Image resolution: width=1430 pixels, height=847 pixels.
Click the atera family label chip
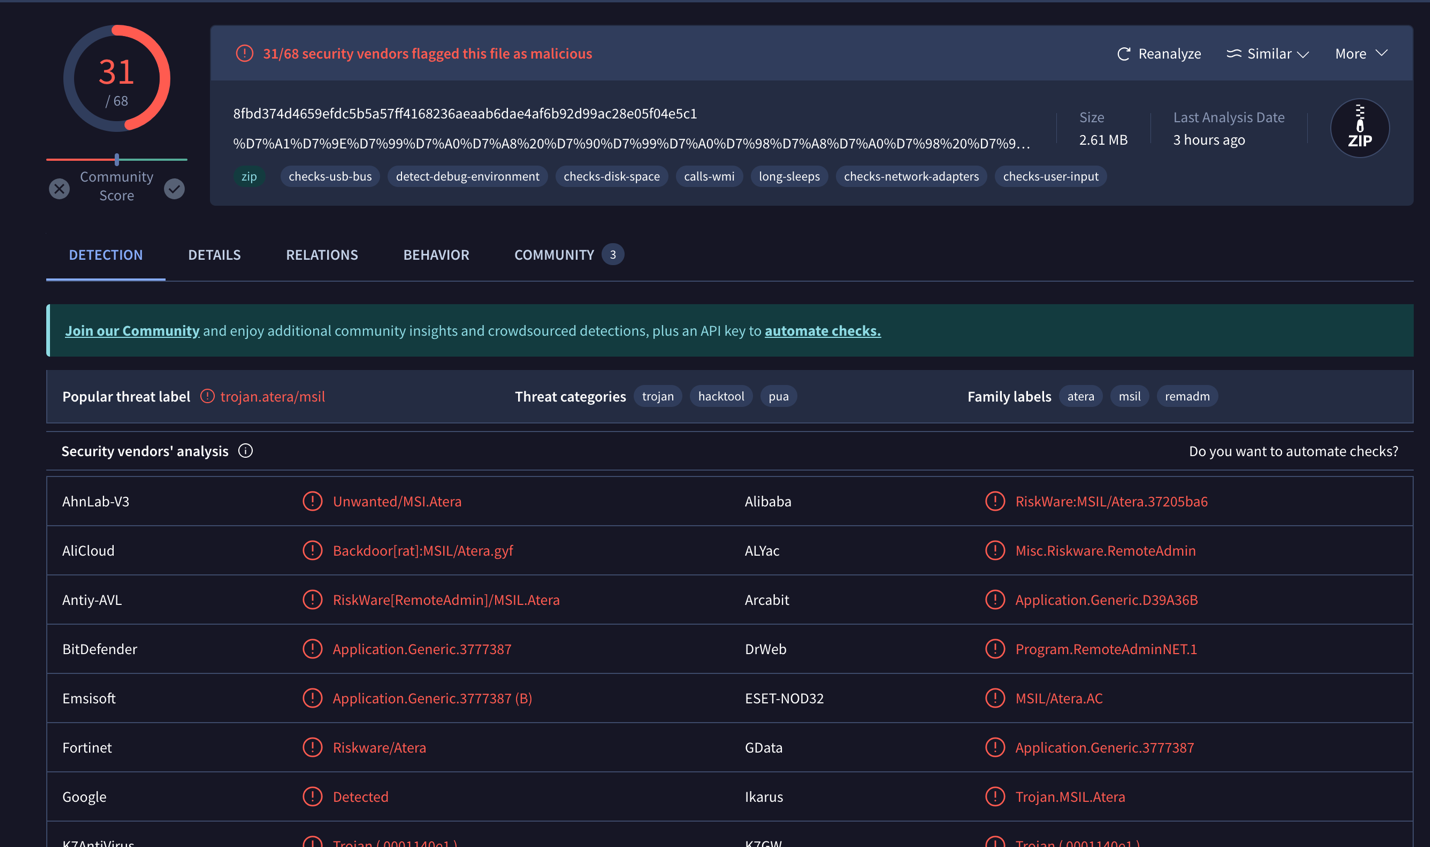1080,396
